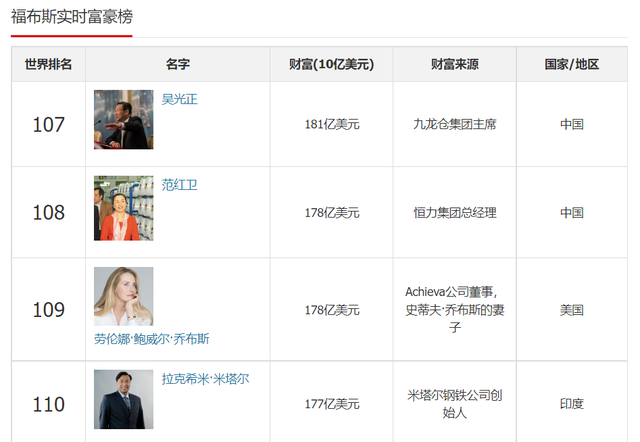Viewport: 640px width, 442px height.
Task: Click the 九龙仓集团主席 source cell
Action: 455,124
